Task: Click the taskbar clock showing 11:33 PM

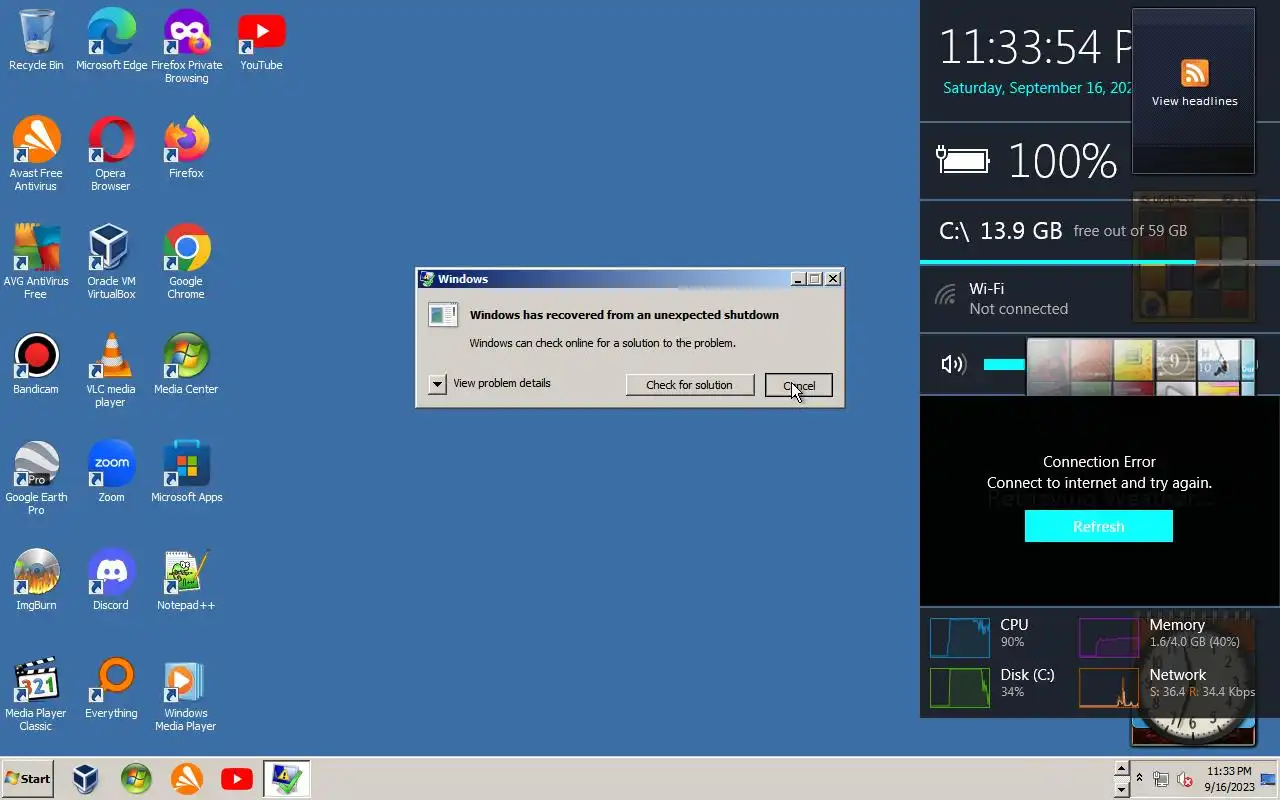Action: (x=1229, y=779)
